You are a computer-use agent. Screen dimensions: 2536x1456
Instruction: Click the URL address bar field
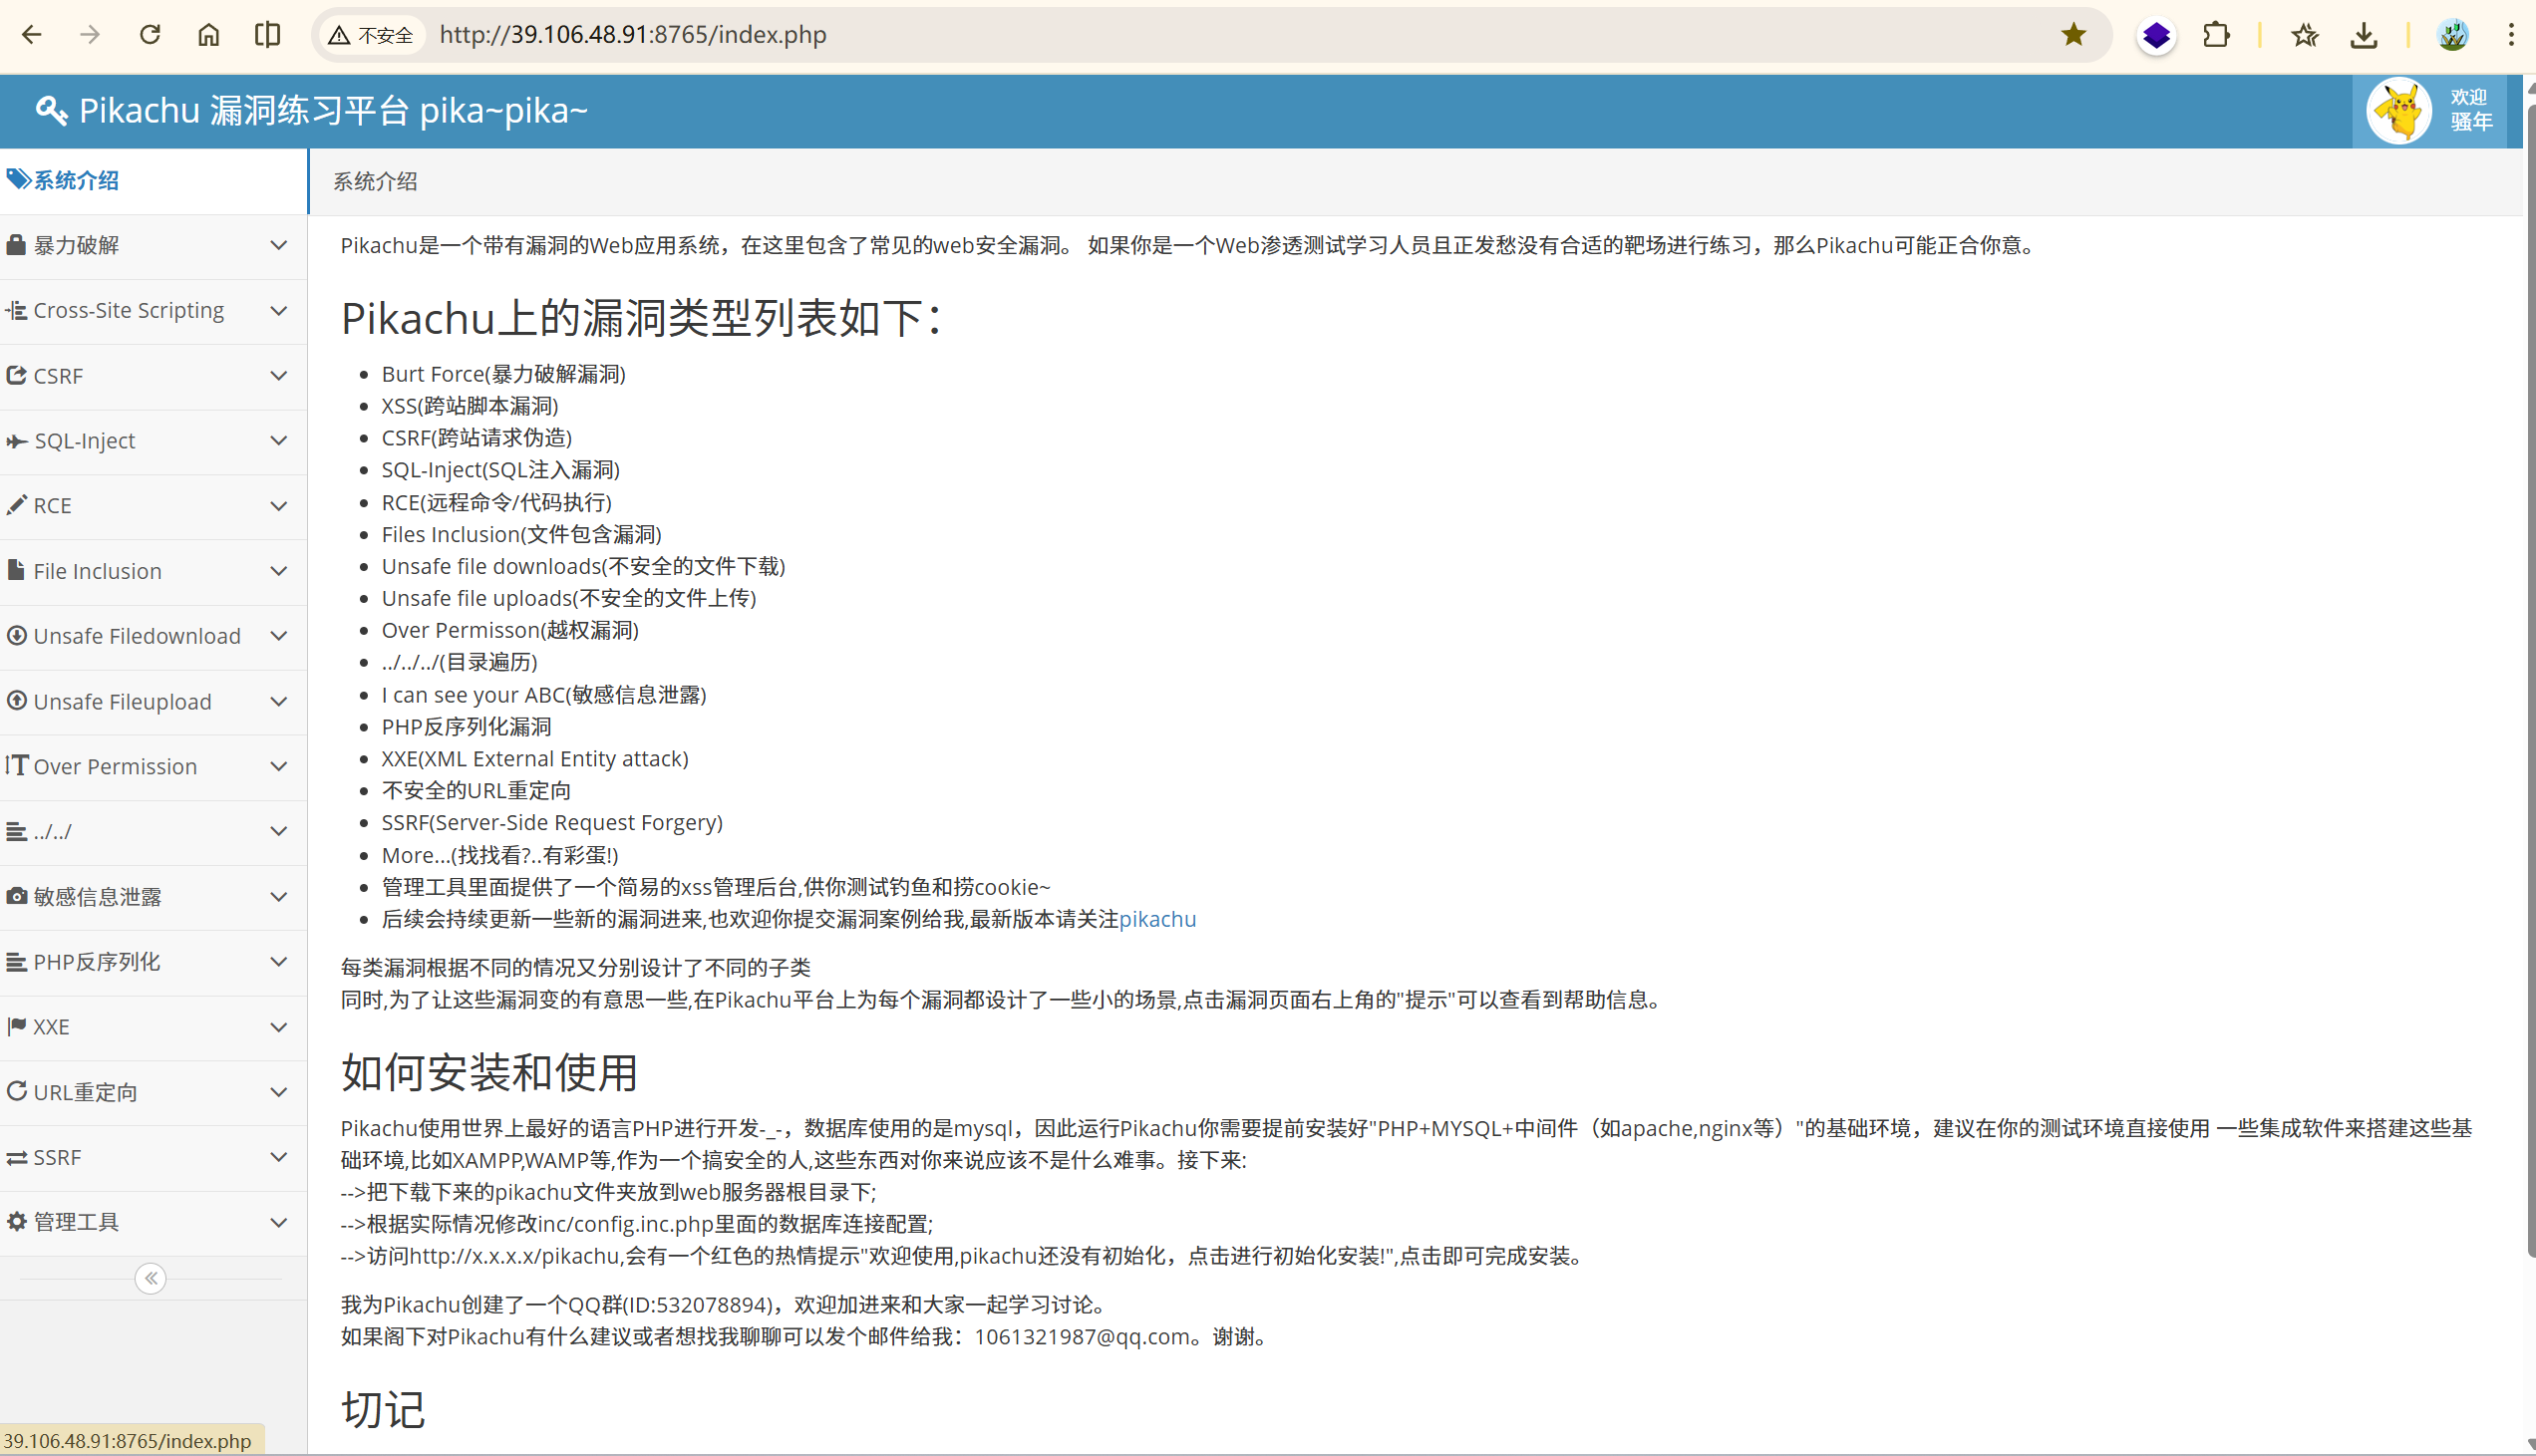pos(1200,35)
